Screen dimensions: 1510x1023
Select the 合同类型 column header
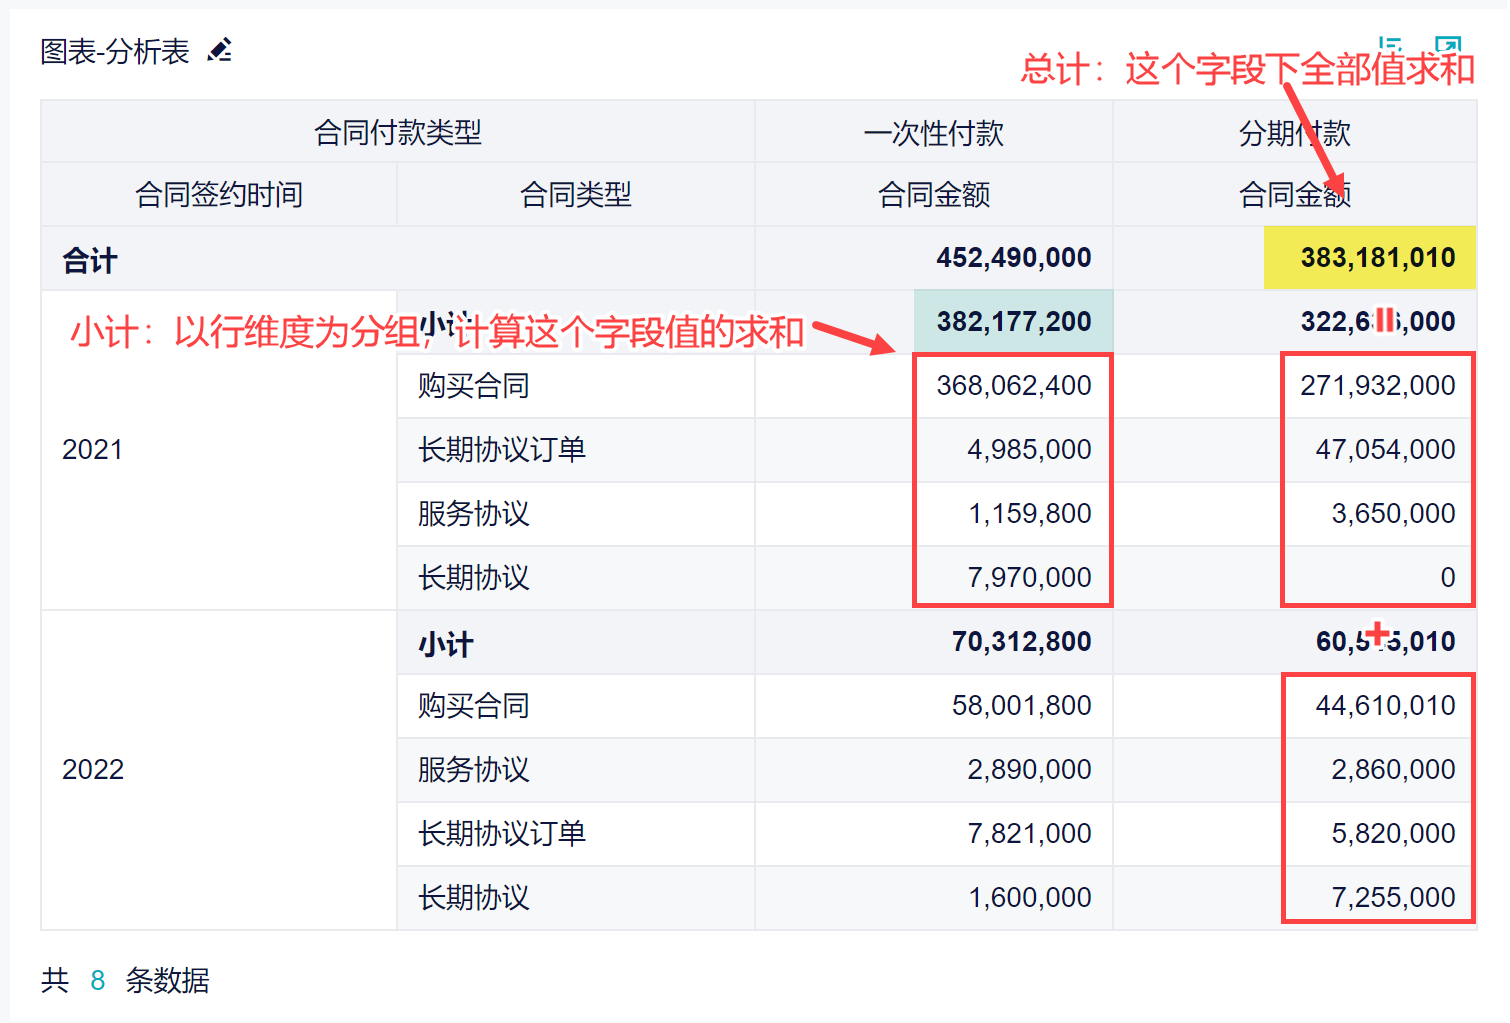coord(575,194)
